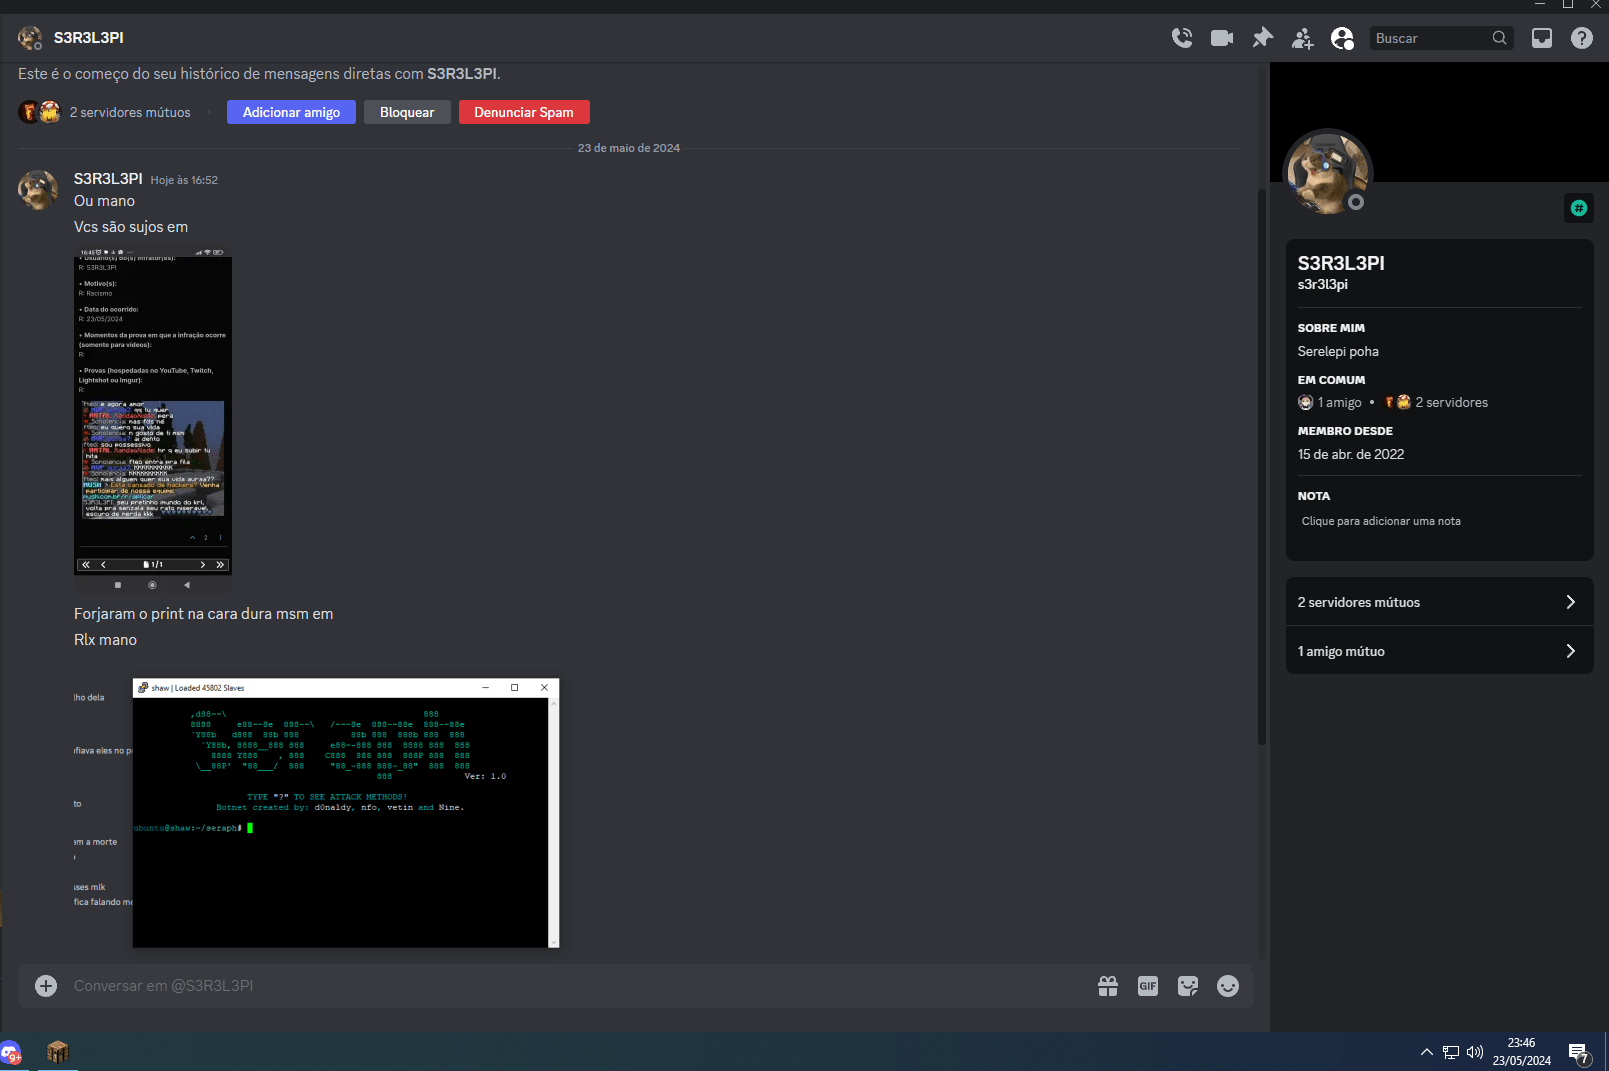This screenshot has height=1071, width=1609.
Task: Open the botnet terminal screenshot image
Action: tap(345, 813)
